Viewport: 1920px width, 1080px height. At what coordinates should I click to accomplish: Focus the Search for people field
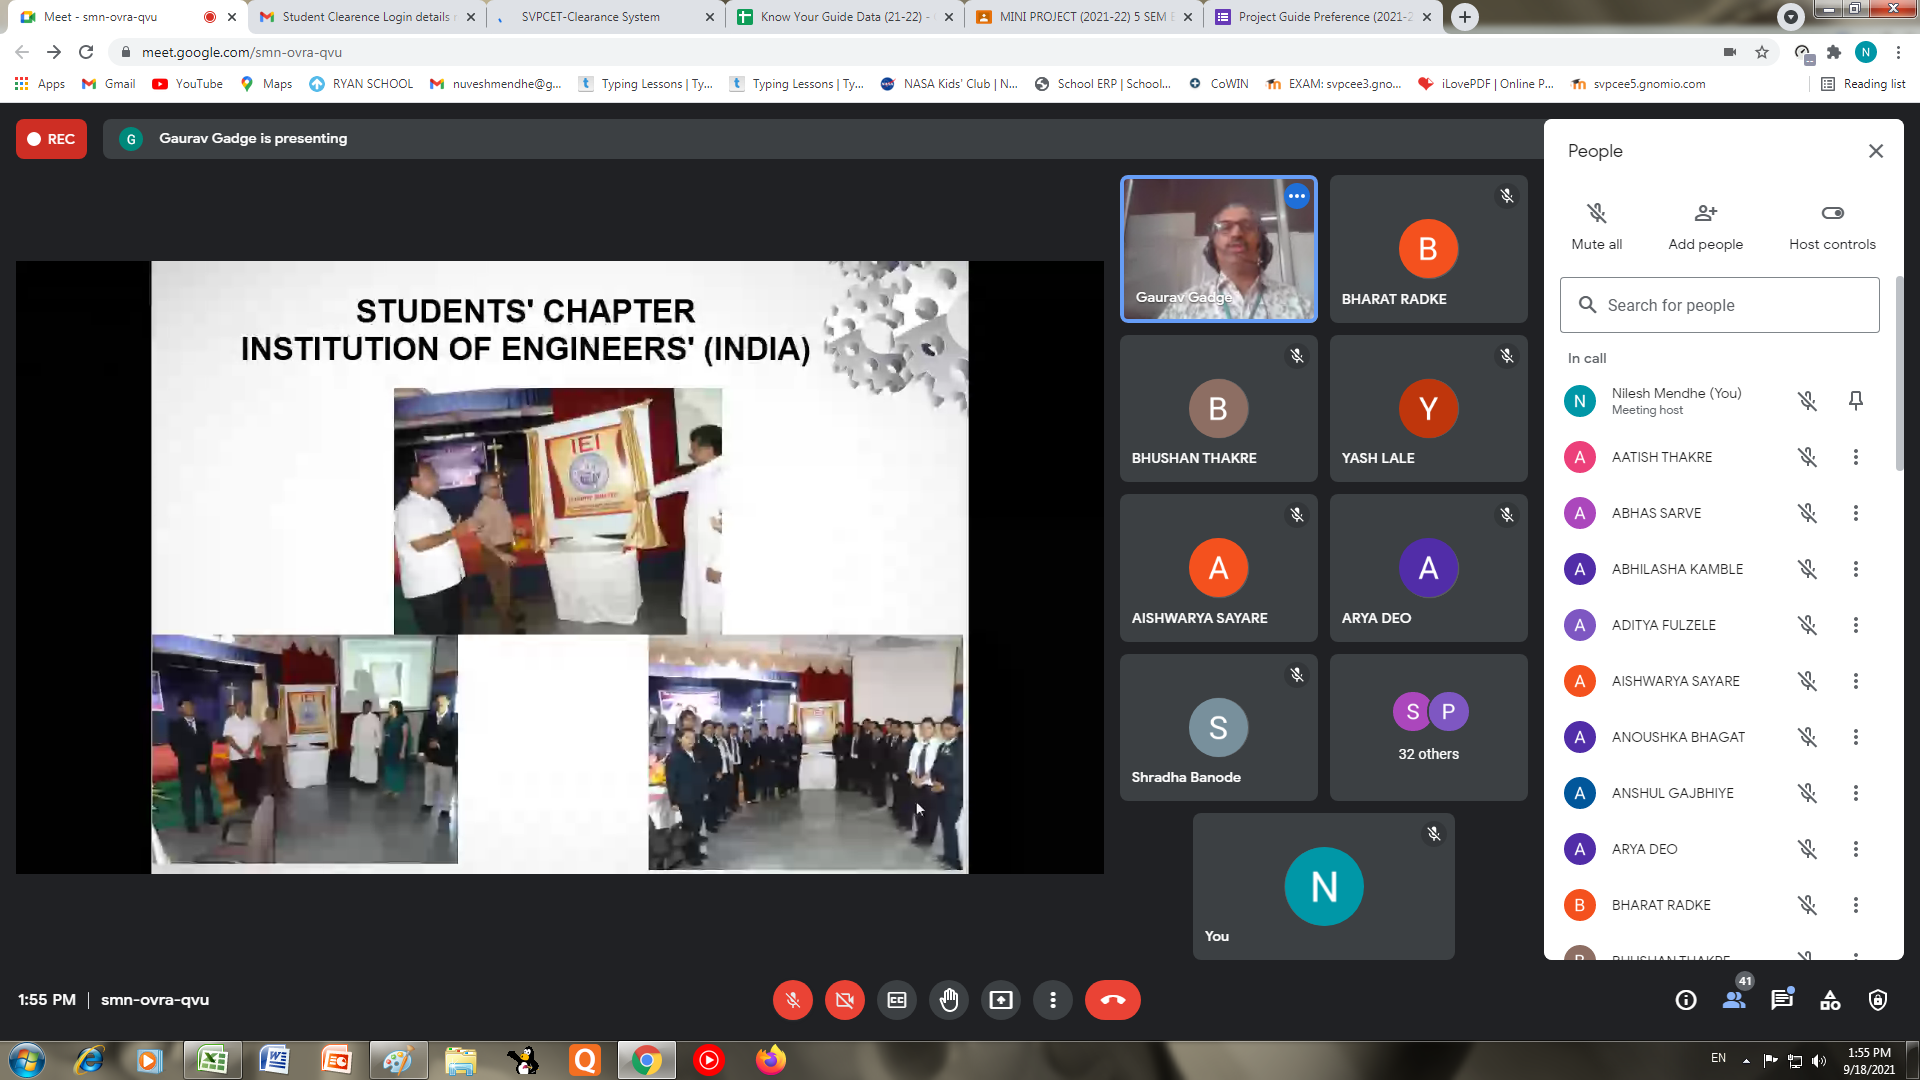point(1719,305)
